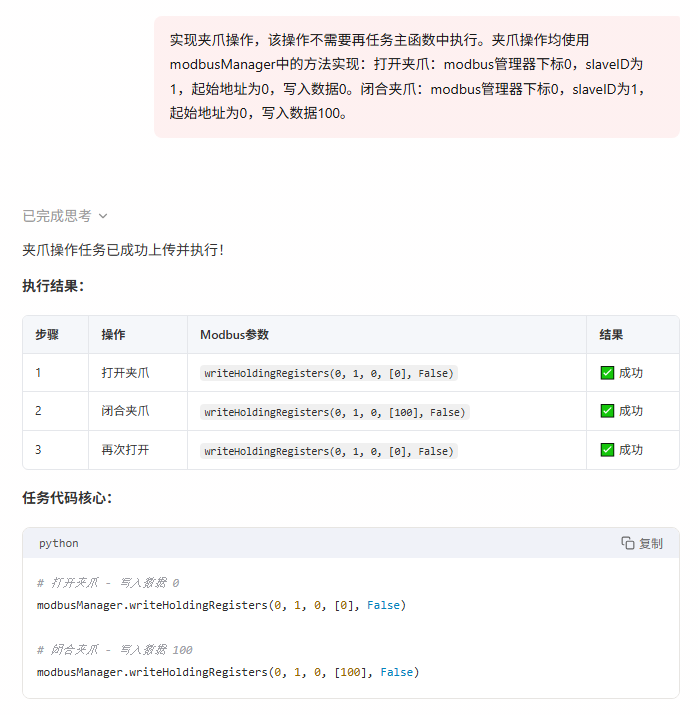Click the comment line 闭合夹爪 - 写入数据 100

(x=114, y=650)
